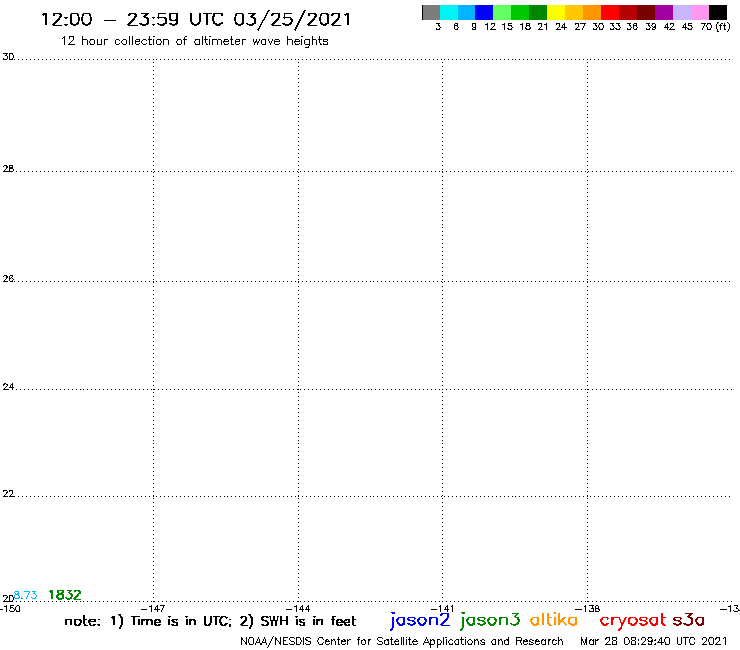This screenshot has width=740, height=650.
Task: Click the legend number '33'
Action: pyautogui.click(x=615, y=27)
